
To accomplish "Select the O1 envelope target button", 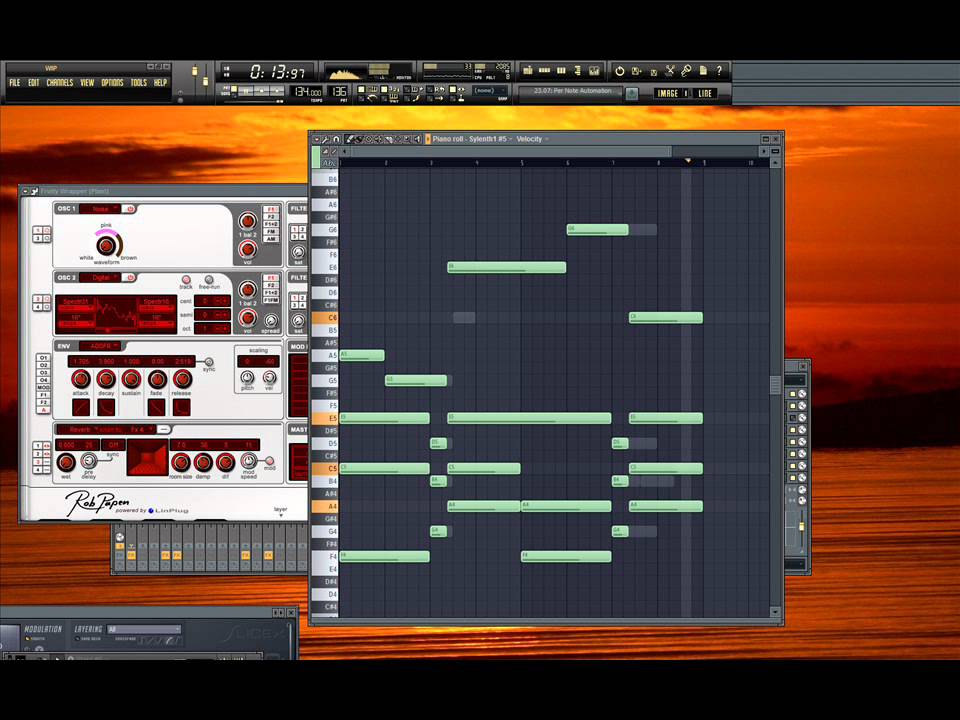I will (43, 357).
